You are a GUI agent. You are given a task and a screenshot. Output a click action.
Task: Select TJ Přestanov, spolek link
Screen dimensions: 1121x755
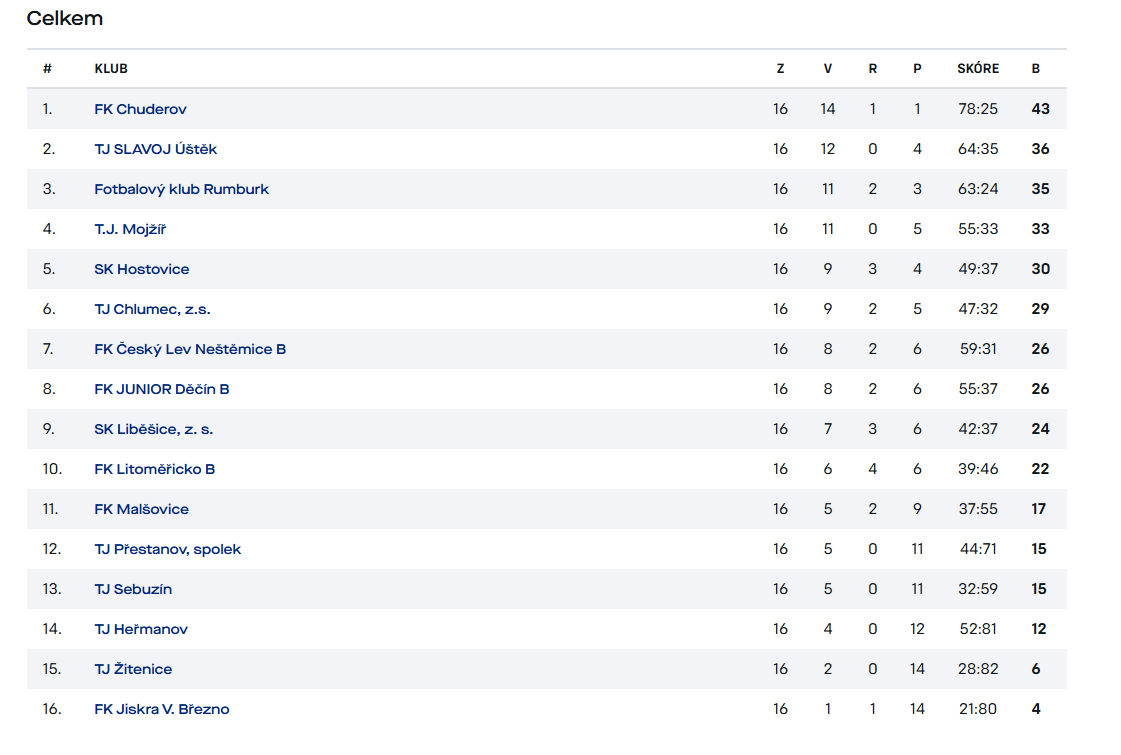(167, 549)
